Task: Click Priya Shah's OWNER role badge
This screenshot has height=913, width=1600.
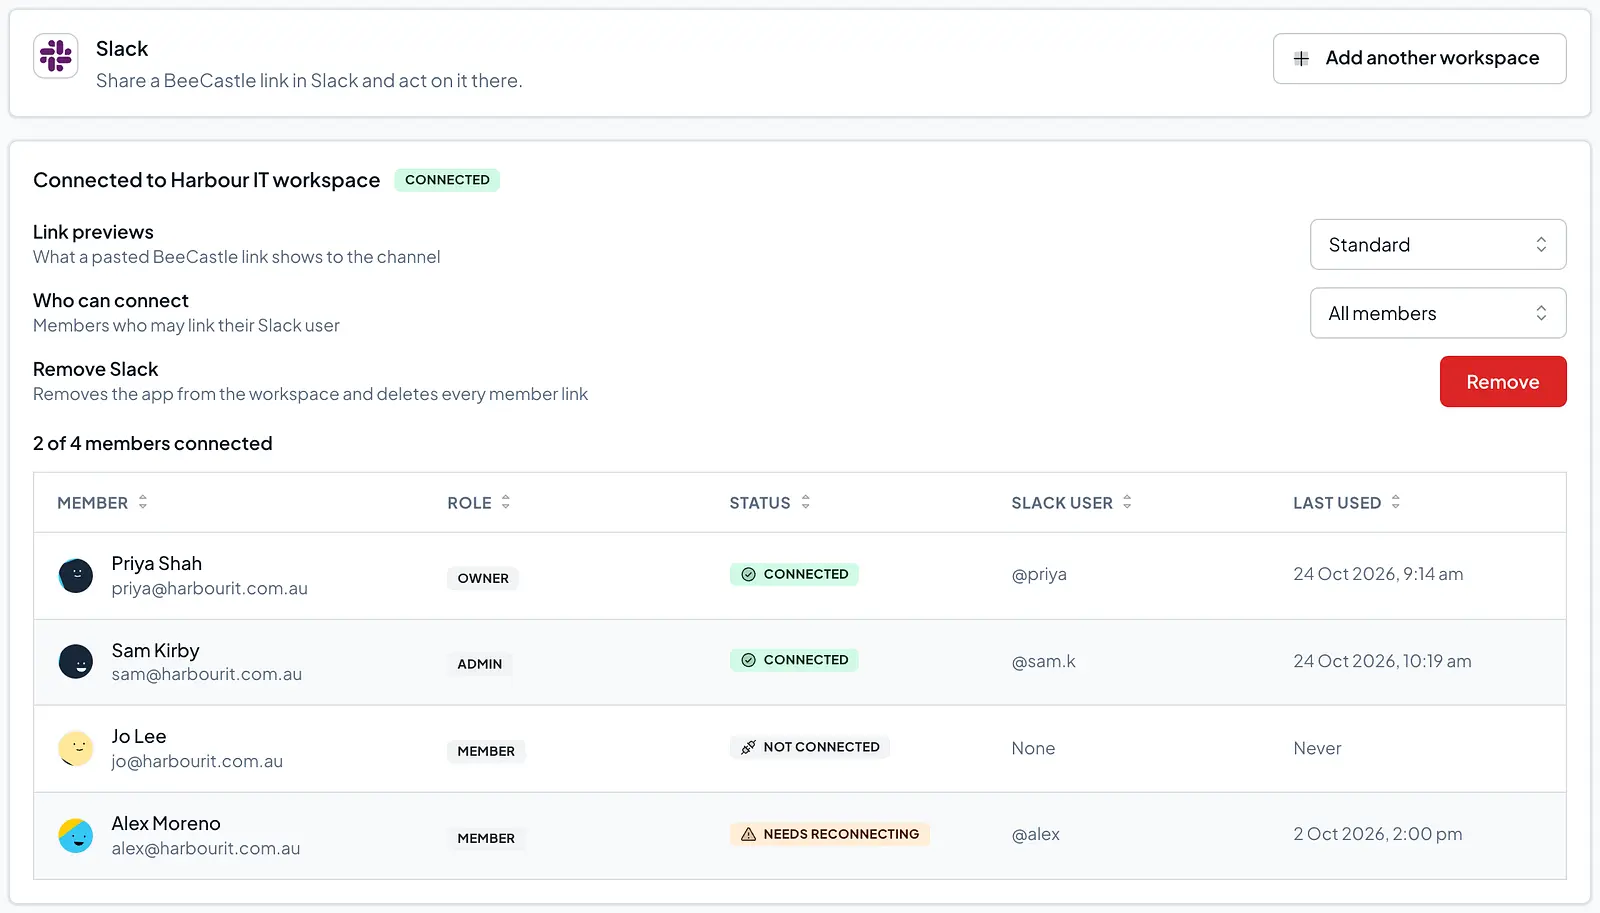Action: [483, 578]
